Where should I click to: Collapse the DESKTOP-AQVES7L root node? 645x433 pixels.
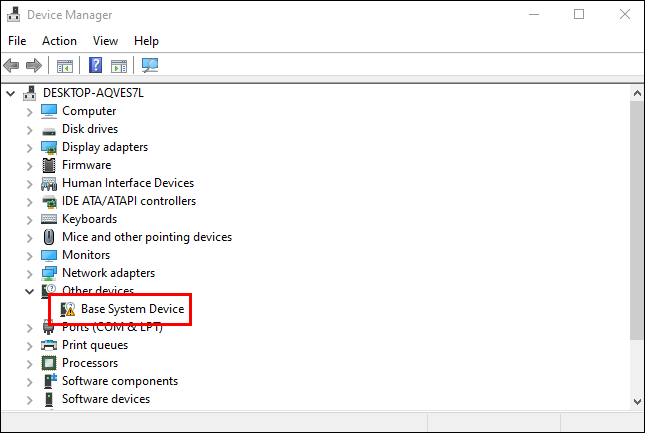[11, 93]
